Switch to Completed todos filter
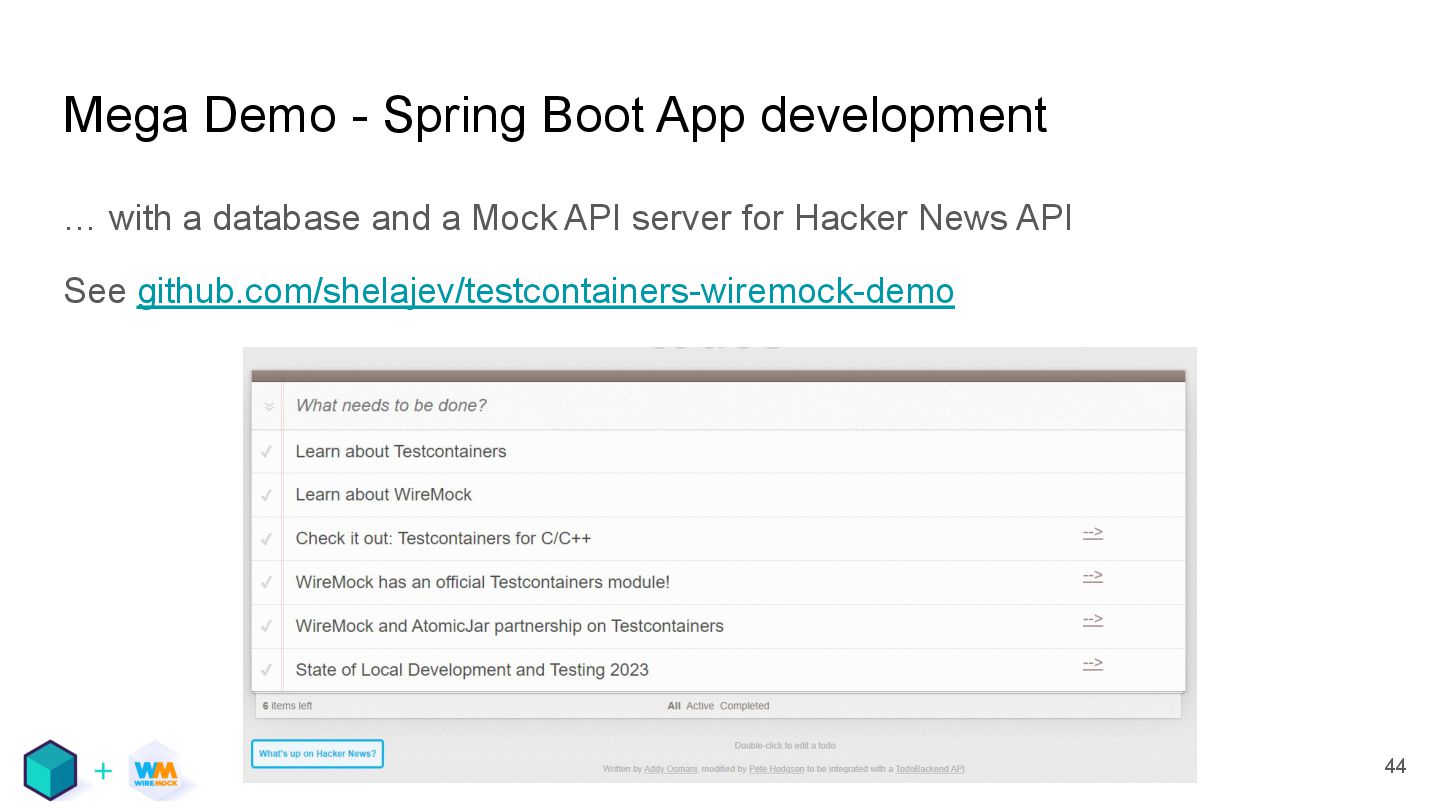The width and height of the screenshot is (1440, 810). pyautogui.click(x=744, y=706)
